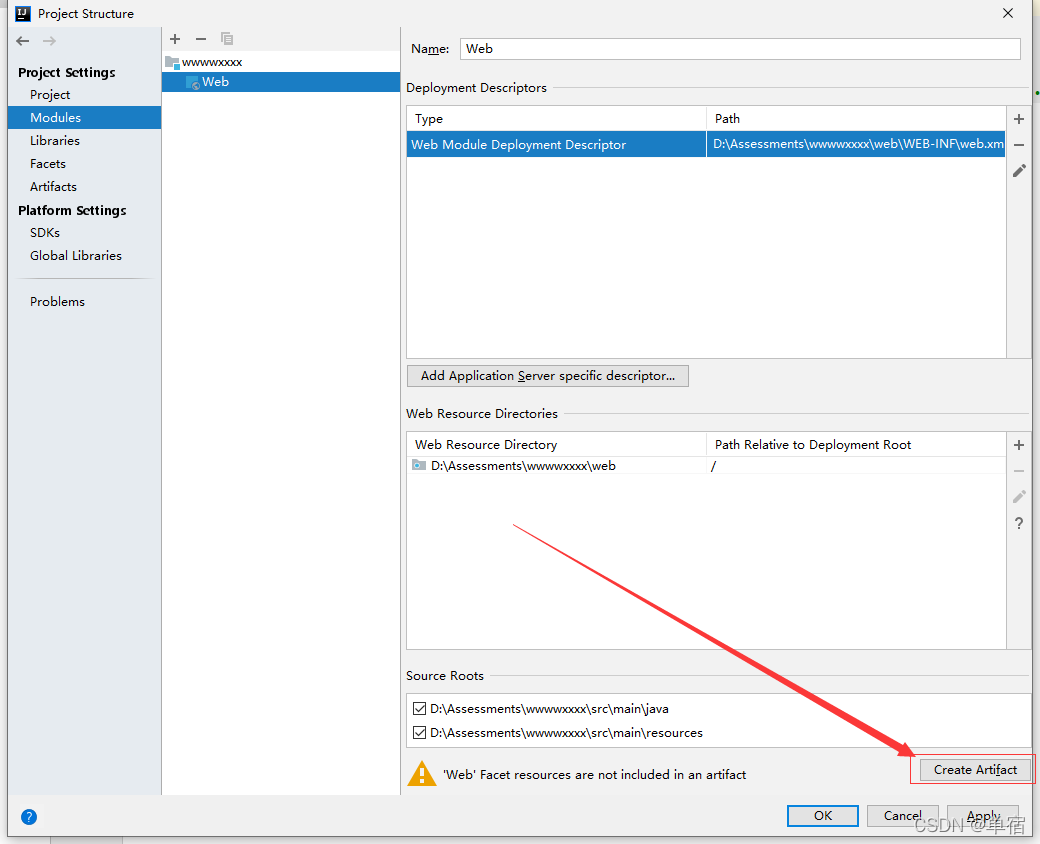Open the Artifacts settings page

pyautogui.click(x=84, y=186)
